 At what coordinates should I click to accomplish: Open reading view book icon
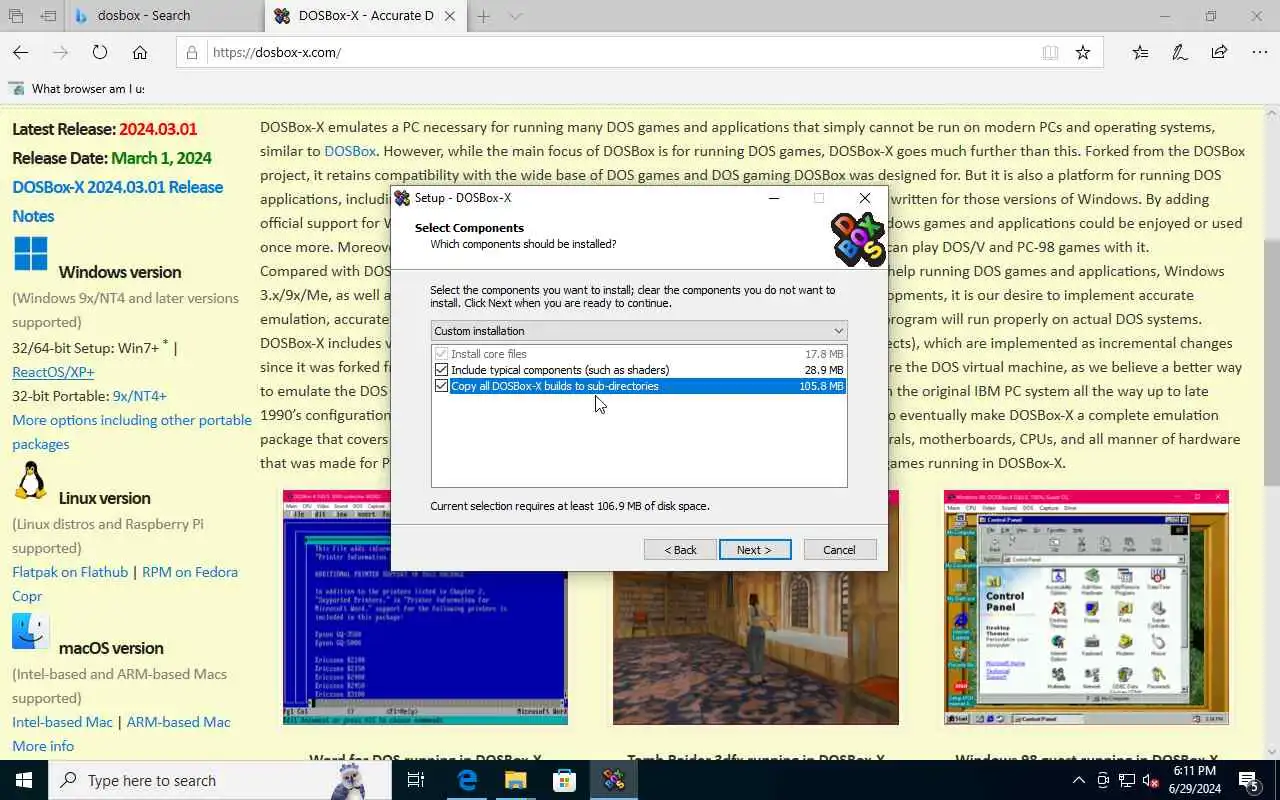tap(1050, 52)
